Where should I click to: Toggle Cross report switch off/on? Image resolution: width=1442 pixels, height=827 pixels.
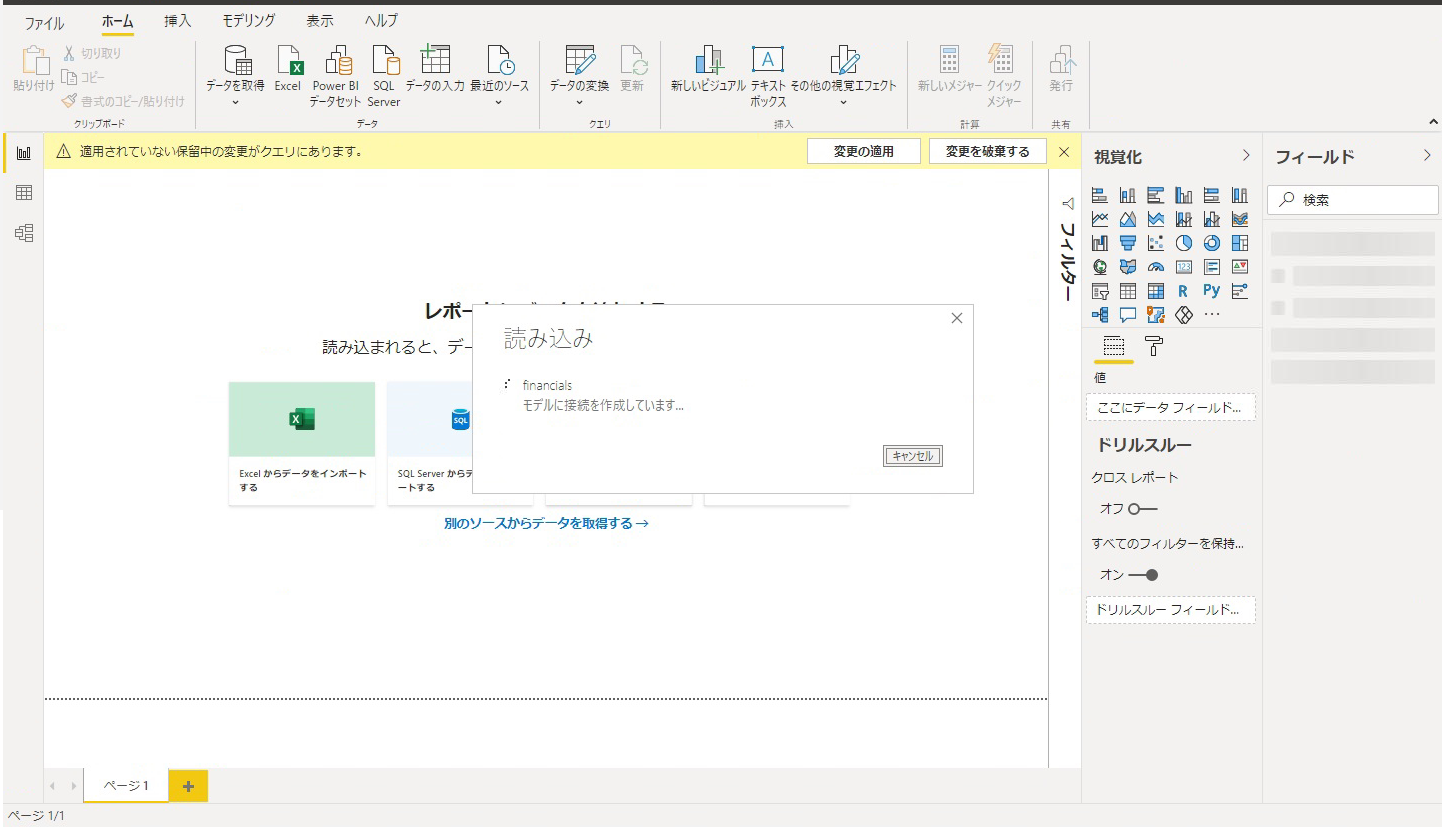(1142, 509)
